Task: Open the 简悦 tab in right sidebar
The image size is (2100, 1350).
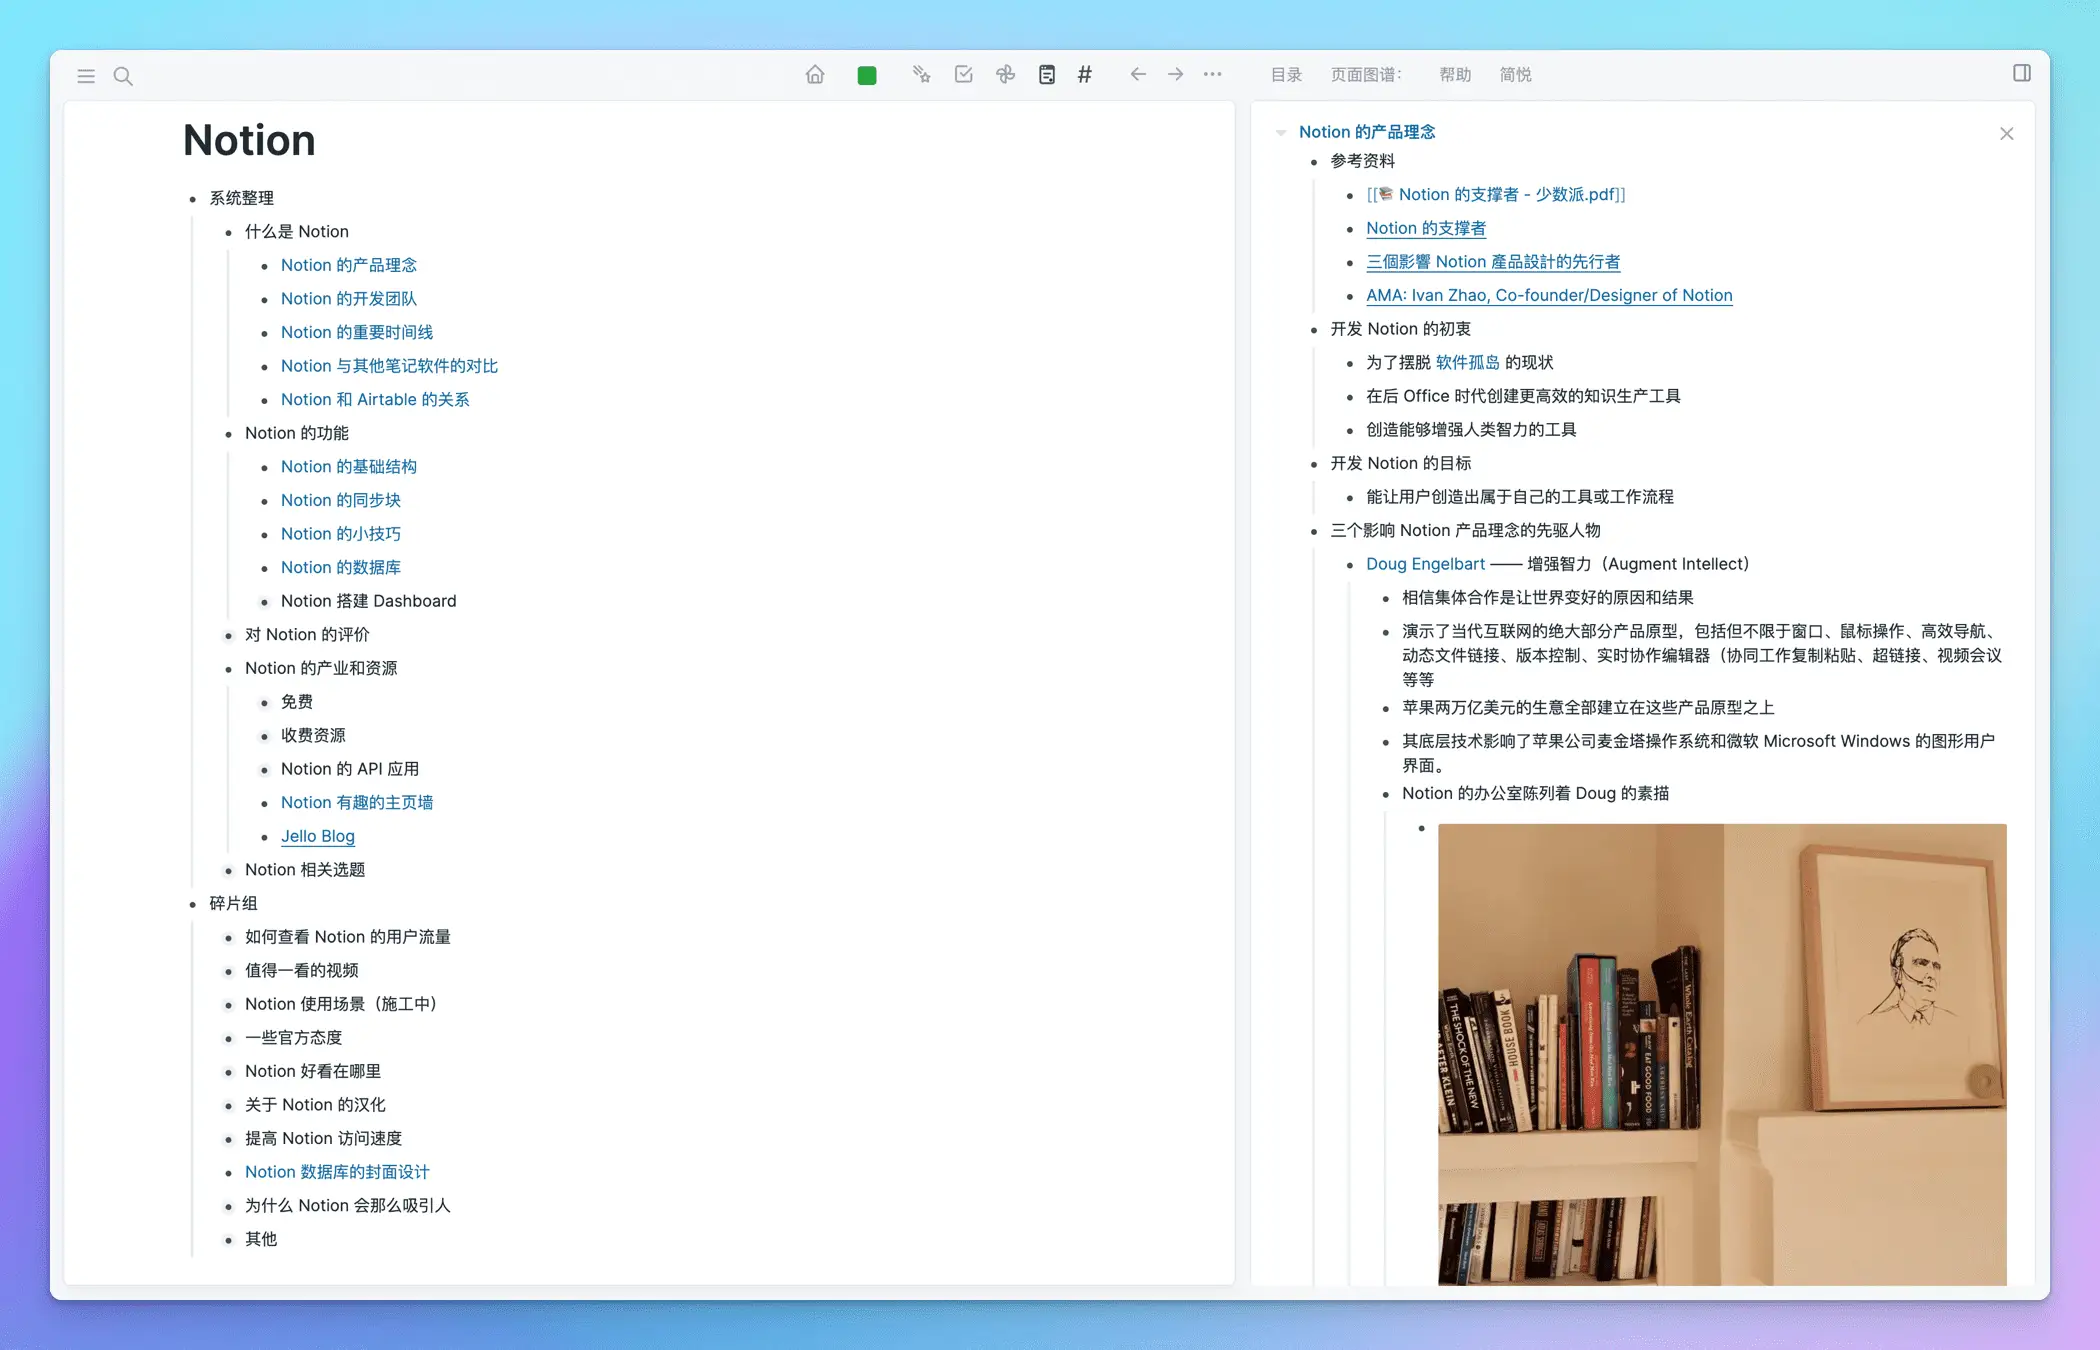Action: 1516,75
